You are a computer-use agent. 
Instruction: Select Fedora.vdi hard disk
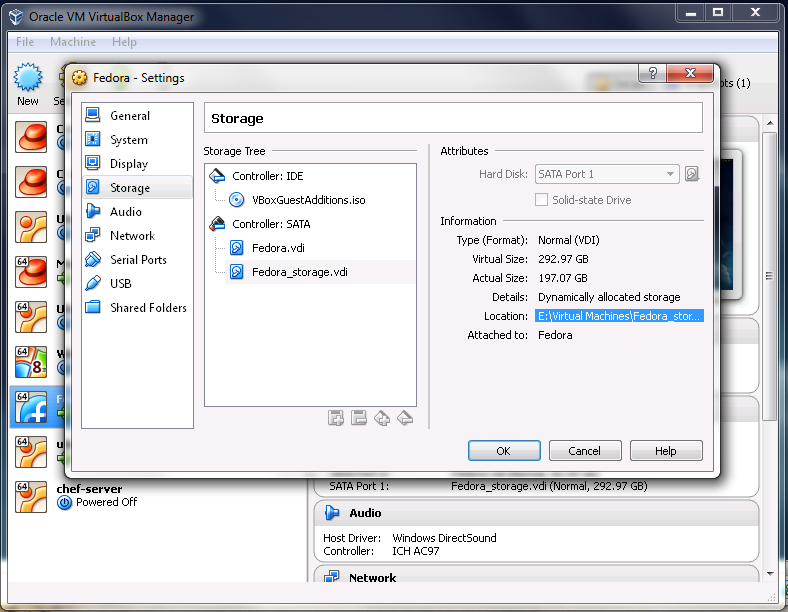tap(277, 248)
